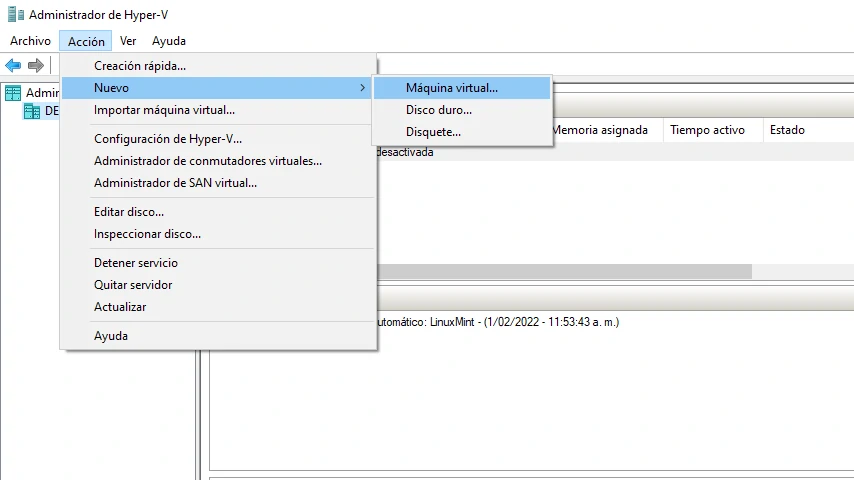Open the Ver menu
Image resolution: width=854 pixels, height=480 pixels.
point(128,41)
